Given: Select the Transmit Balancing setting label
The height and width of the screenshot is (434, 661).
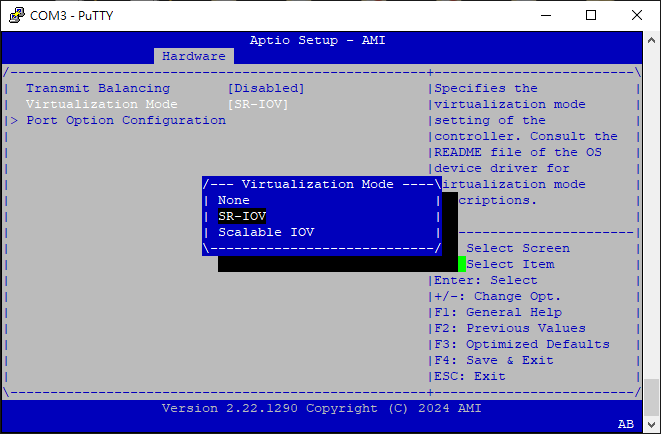Looking at the screenshot, I should [x=98, y=88].
